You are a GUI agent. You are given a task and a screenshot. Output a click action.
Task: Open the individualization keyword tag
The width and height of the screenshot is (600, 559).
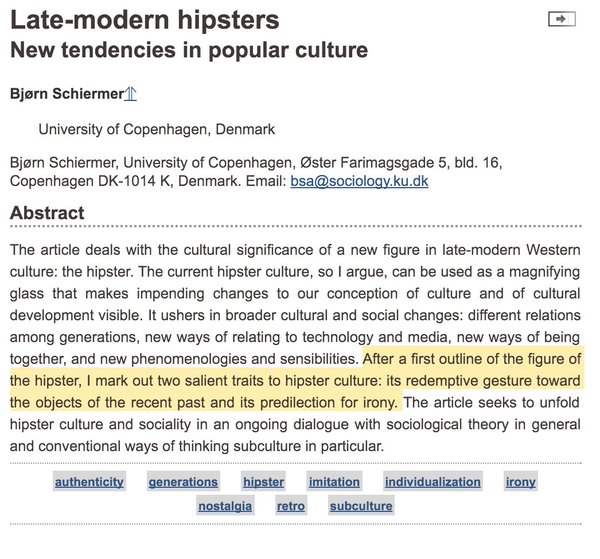[x=433, y=481]
